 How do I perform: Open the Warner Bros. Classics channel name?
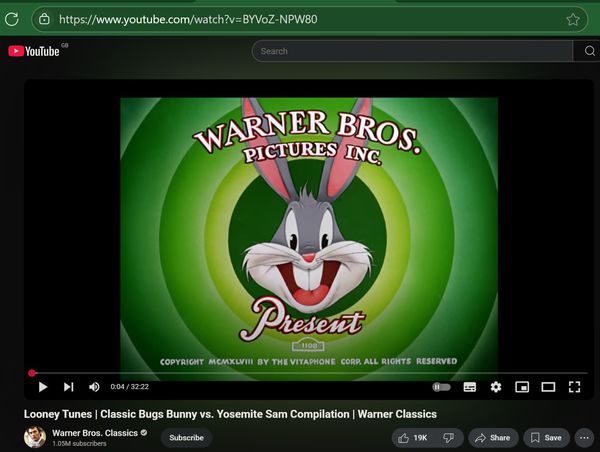(x=95, y=433)
